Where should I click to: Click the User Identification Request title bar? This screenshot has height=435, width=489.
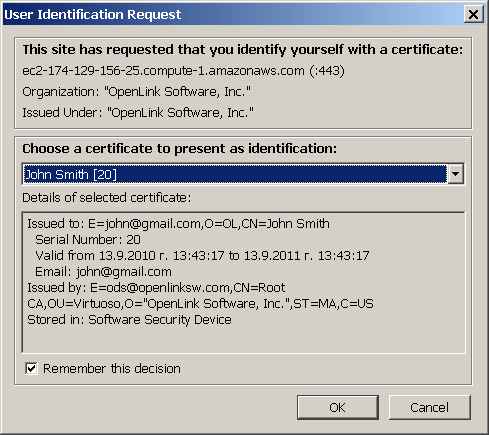[233, 15]
